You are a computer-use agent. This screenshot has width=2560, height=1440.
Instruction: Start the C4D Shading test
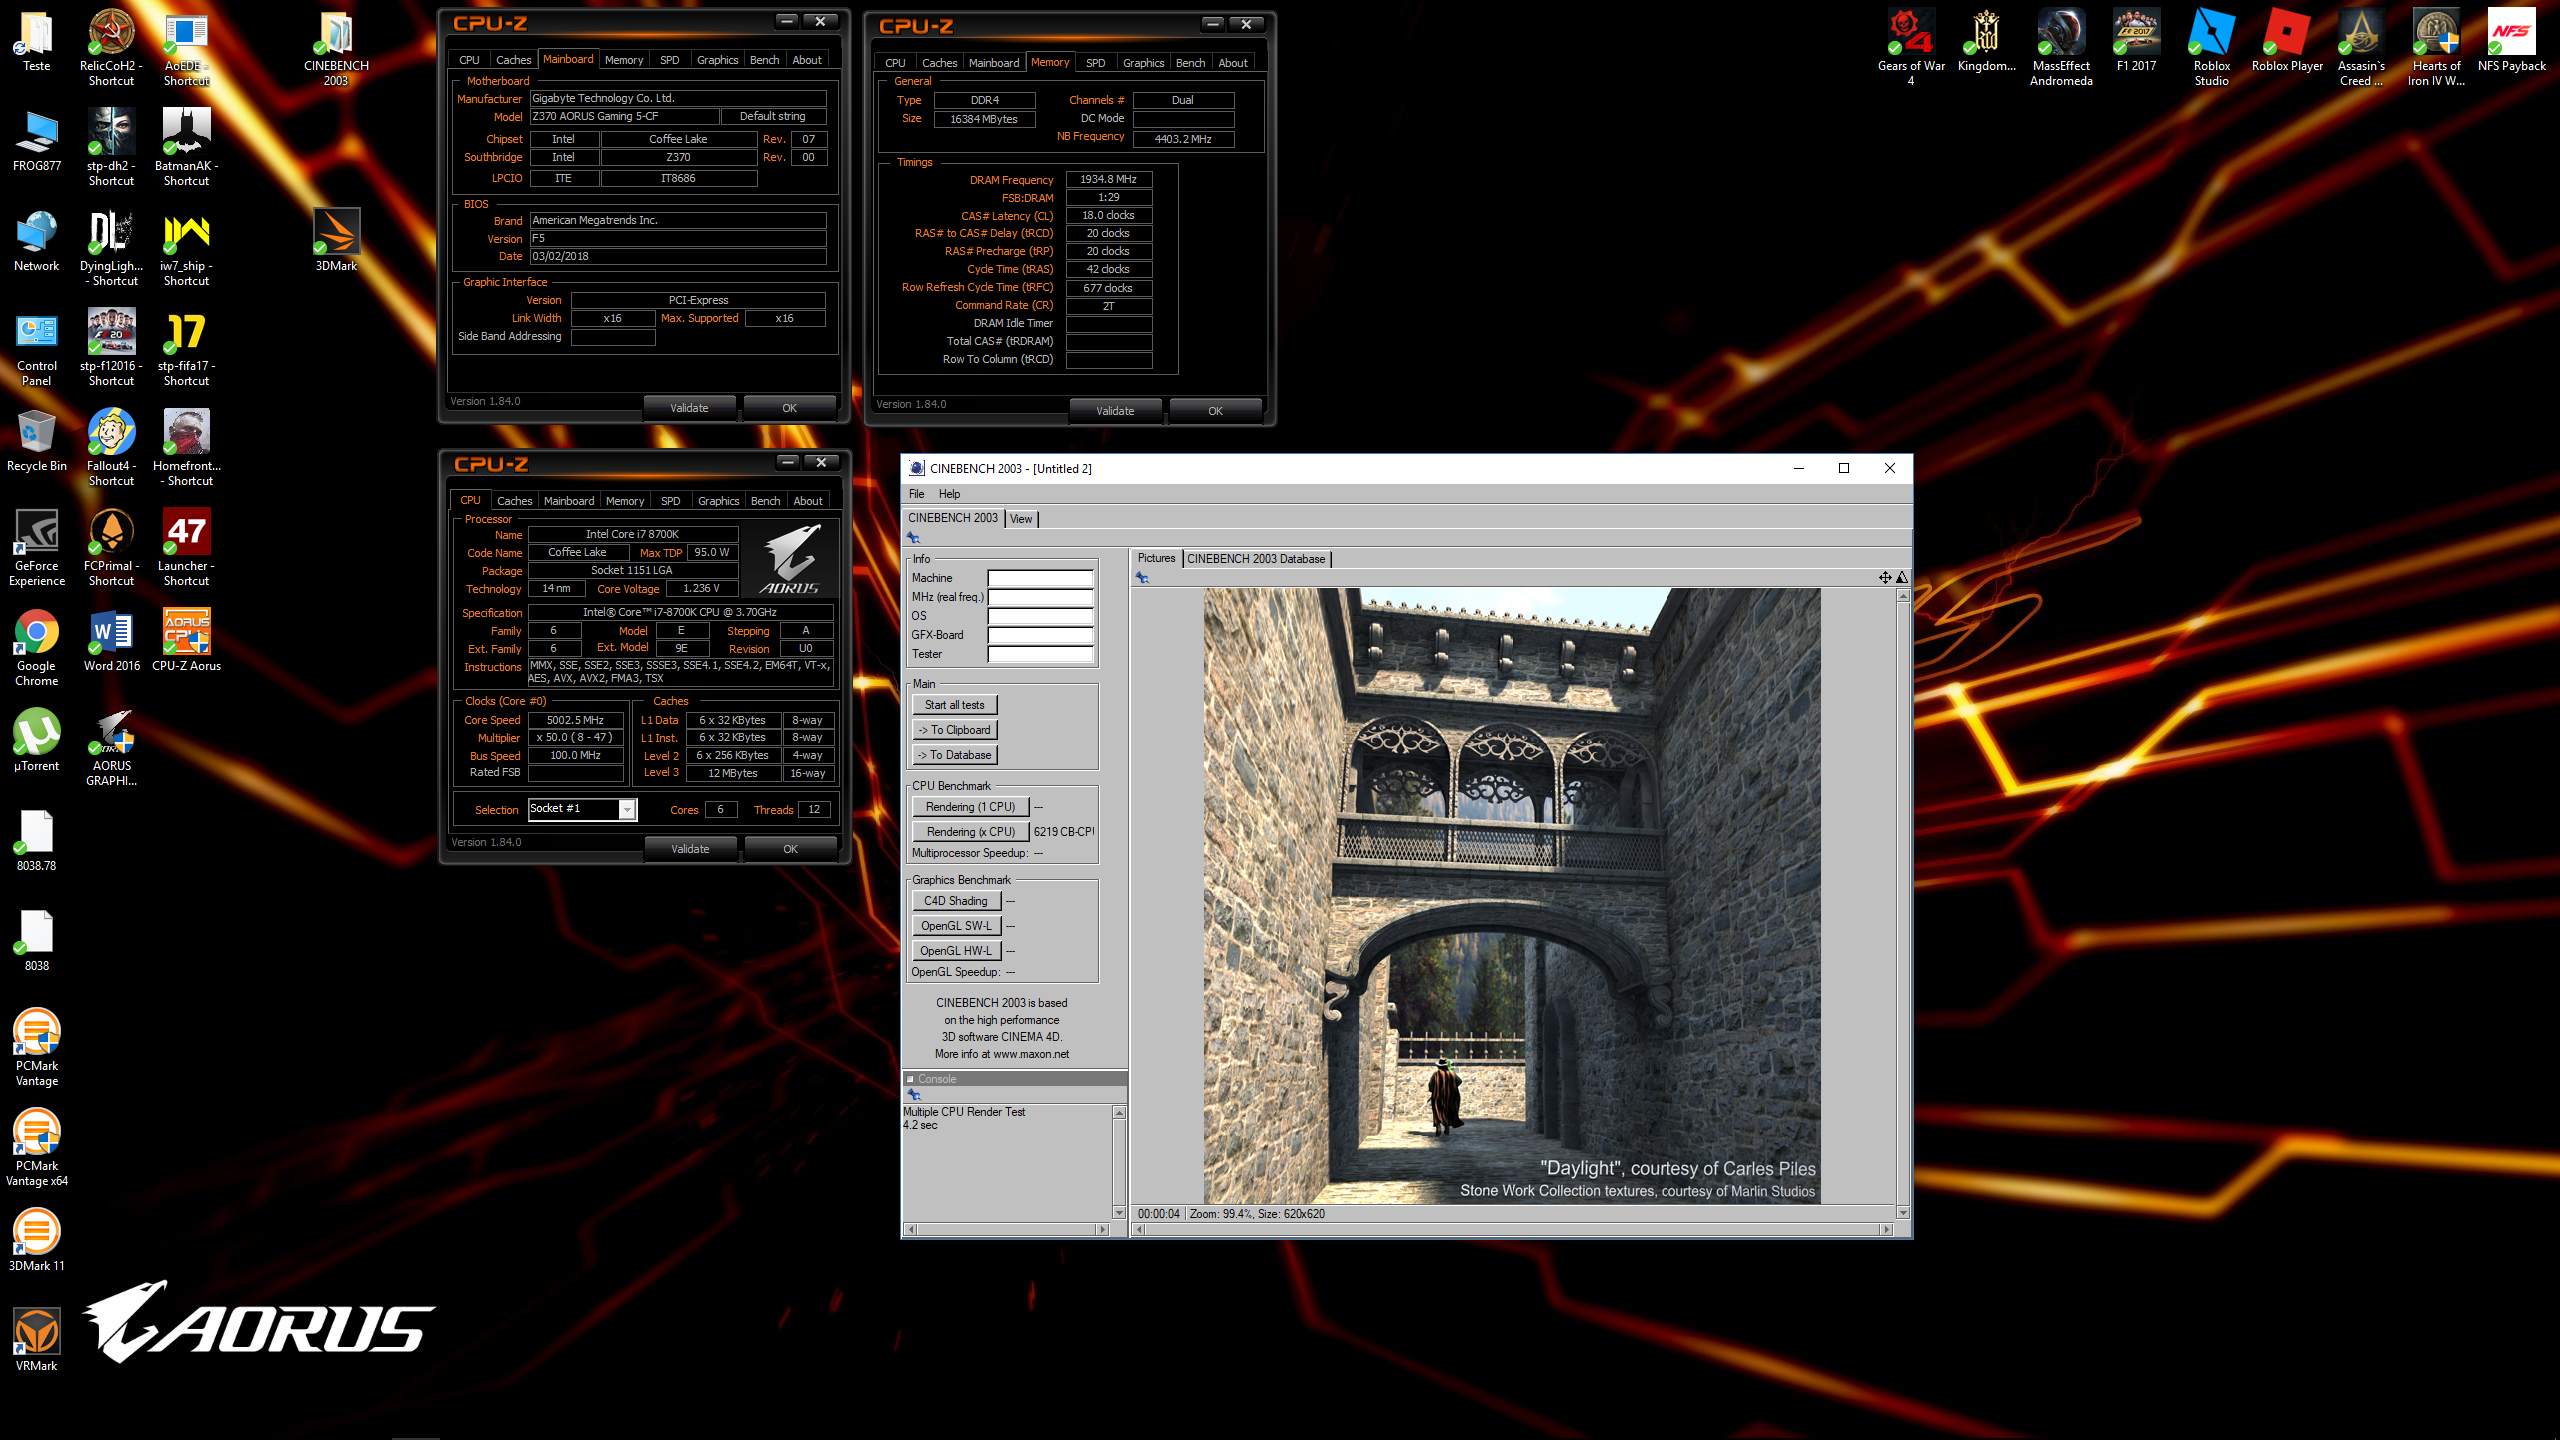pyautogui.click(x=956, y=901)
